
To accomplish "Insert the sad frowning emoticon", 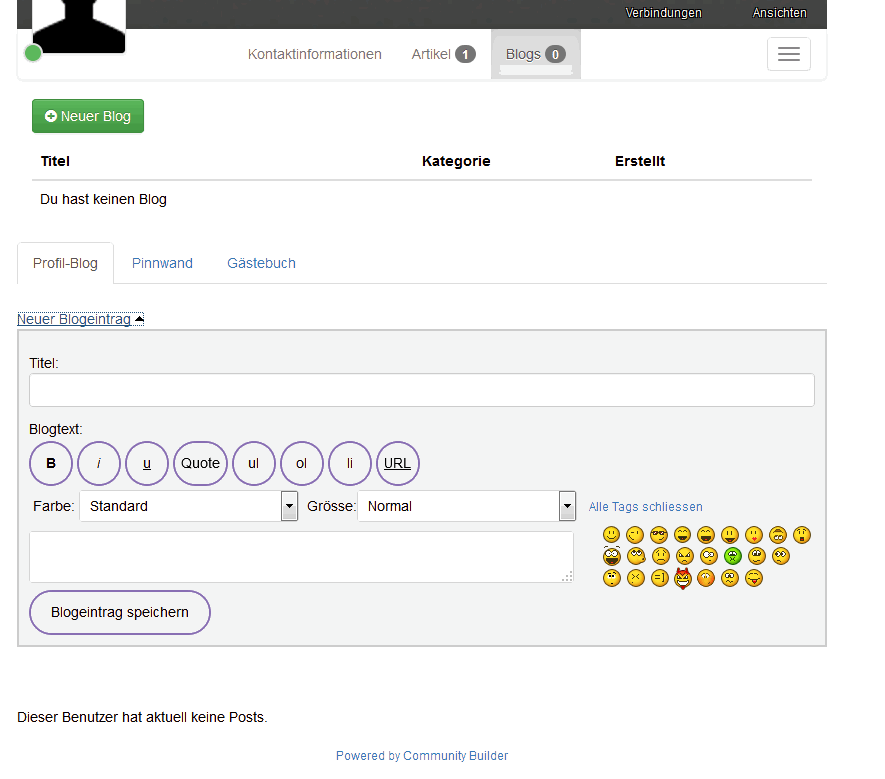I will [661, 556].
